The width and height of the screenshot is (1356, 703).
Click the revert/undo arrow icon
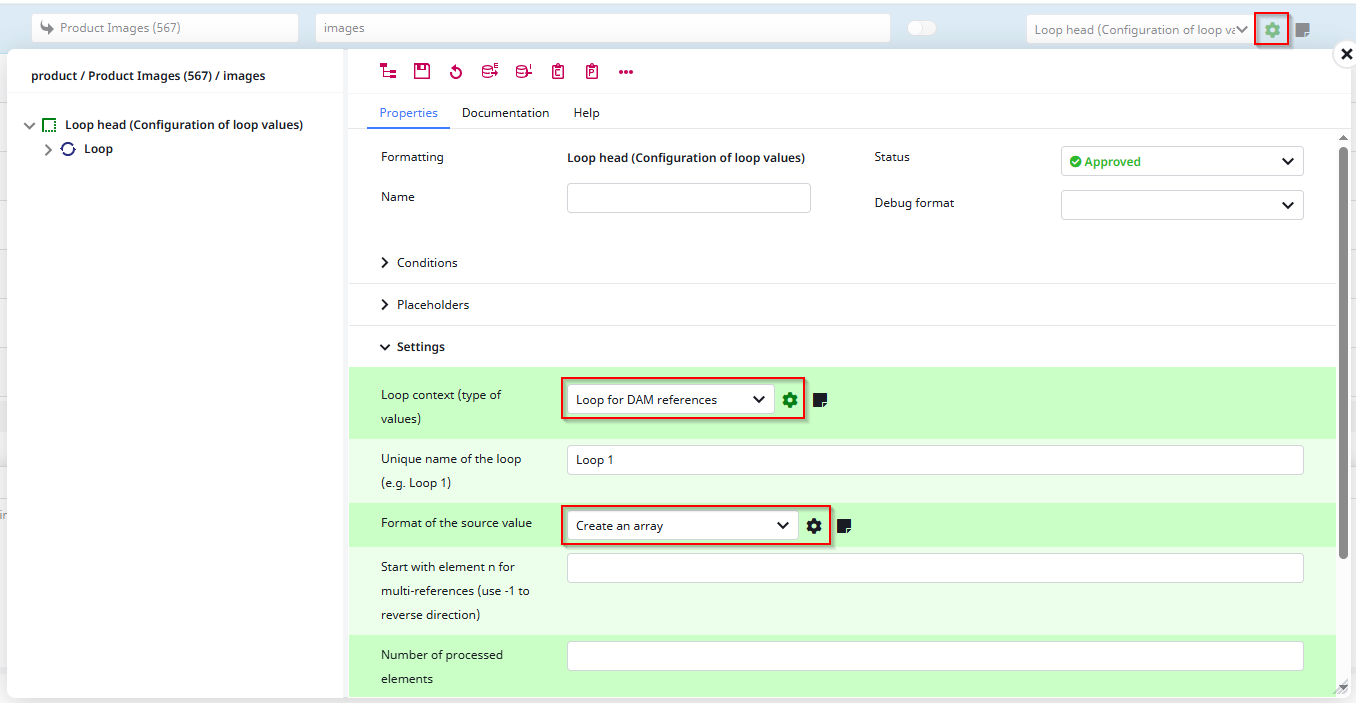455,71
